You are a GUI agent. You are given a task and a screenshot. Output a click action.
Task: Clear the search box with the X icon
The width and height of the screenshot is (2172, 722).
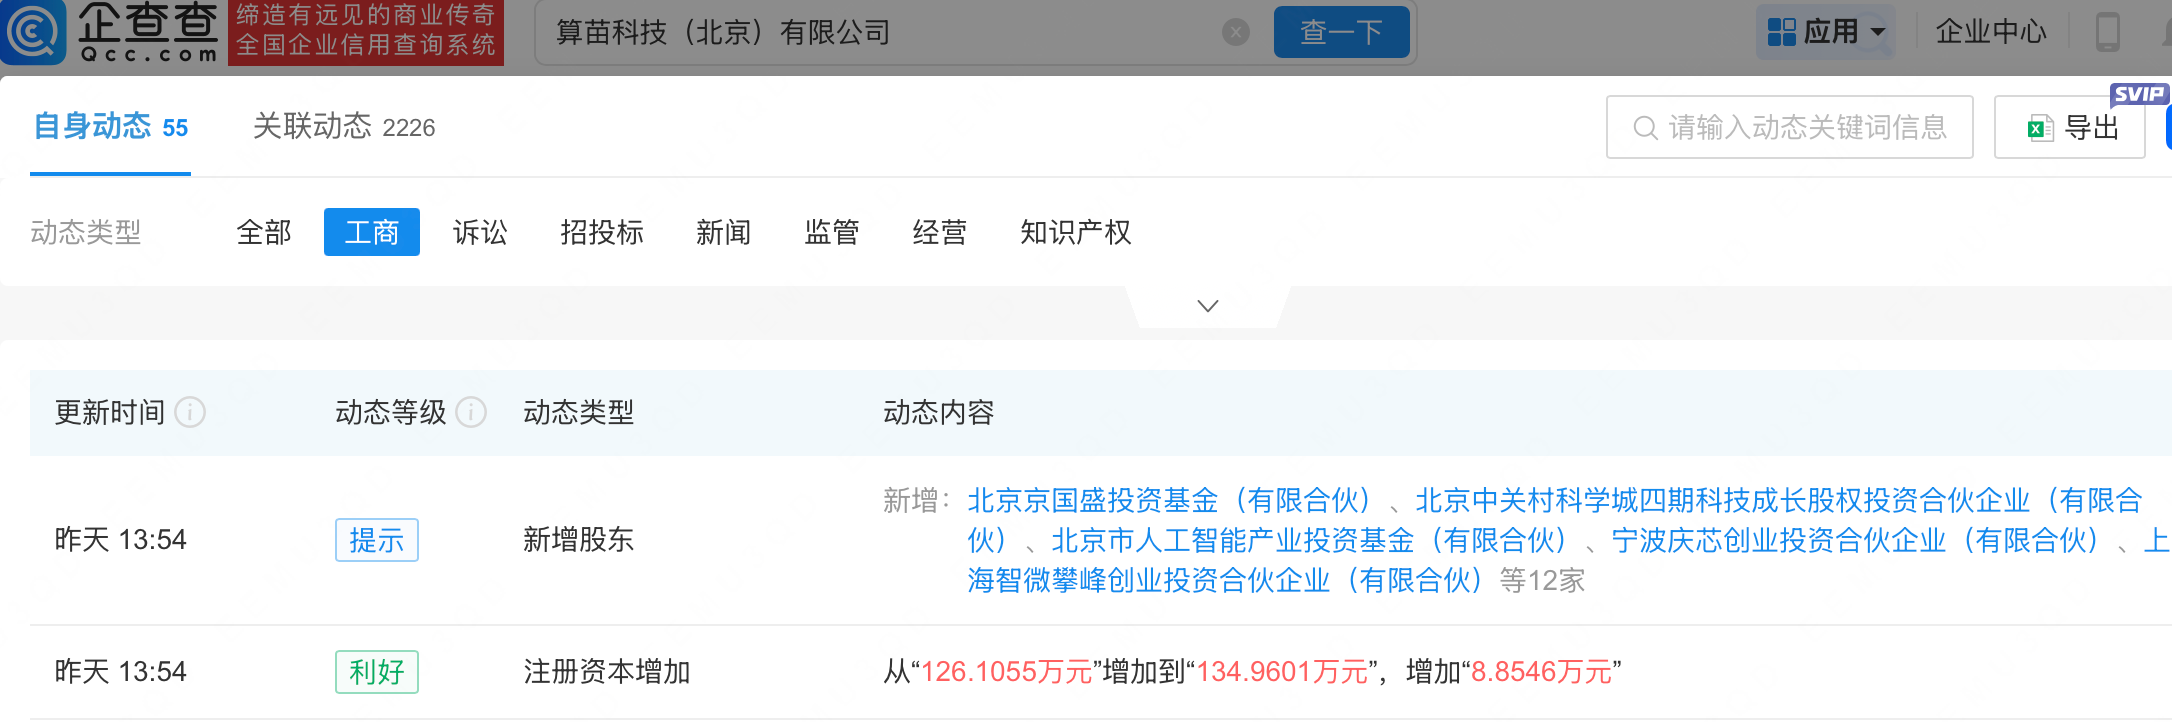(x=1236, y=32)
